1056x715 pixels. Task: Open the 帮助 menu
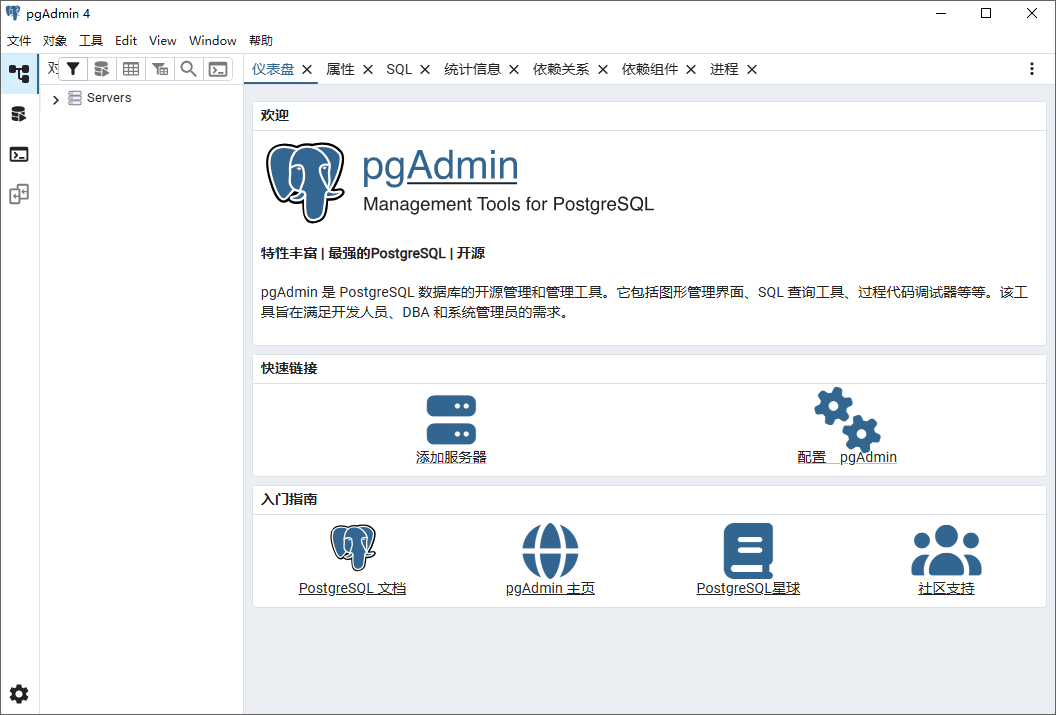[x=261, y=40]
